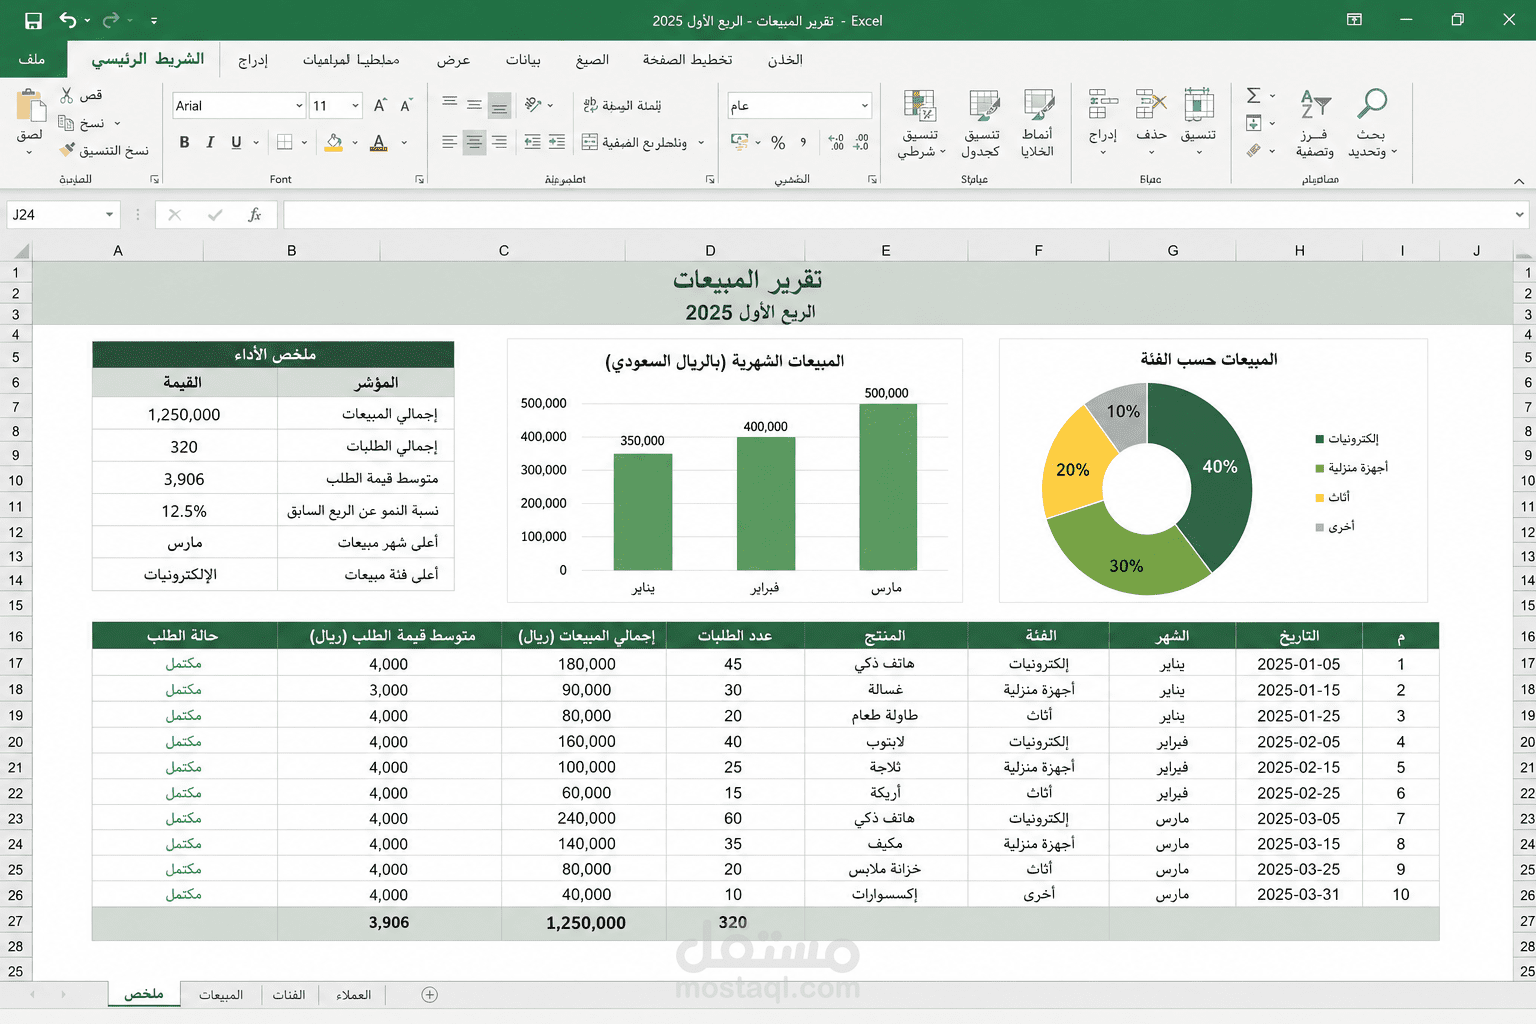Switch to the الصيغ ribbon tab
This screenshot has height=1024, width=1536.
tap(592, 60)
